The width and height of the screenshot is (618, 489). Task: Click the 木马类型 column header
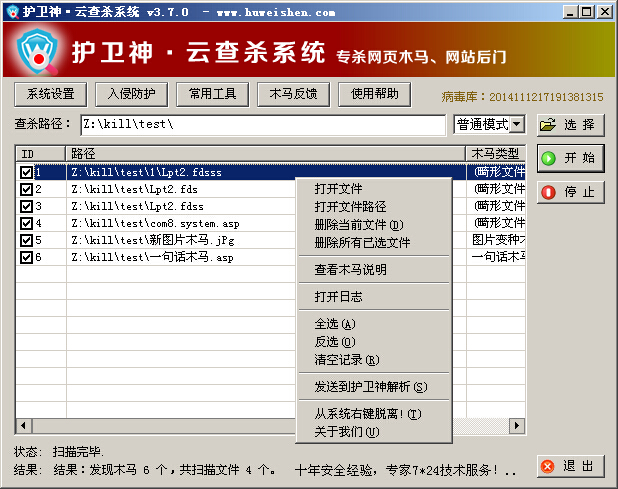pyautogui.click(x=495, y=153)
